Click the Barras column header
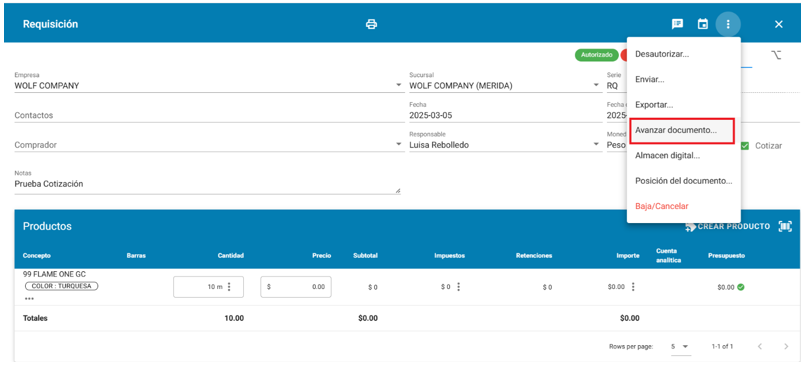 click(136, 256)
